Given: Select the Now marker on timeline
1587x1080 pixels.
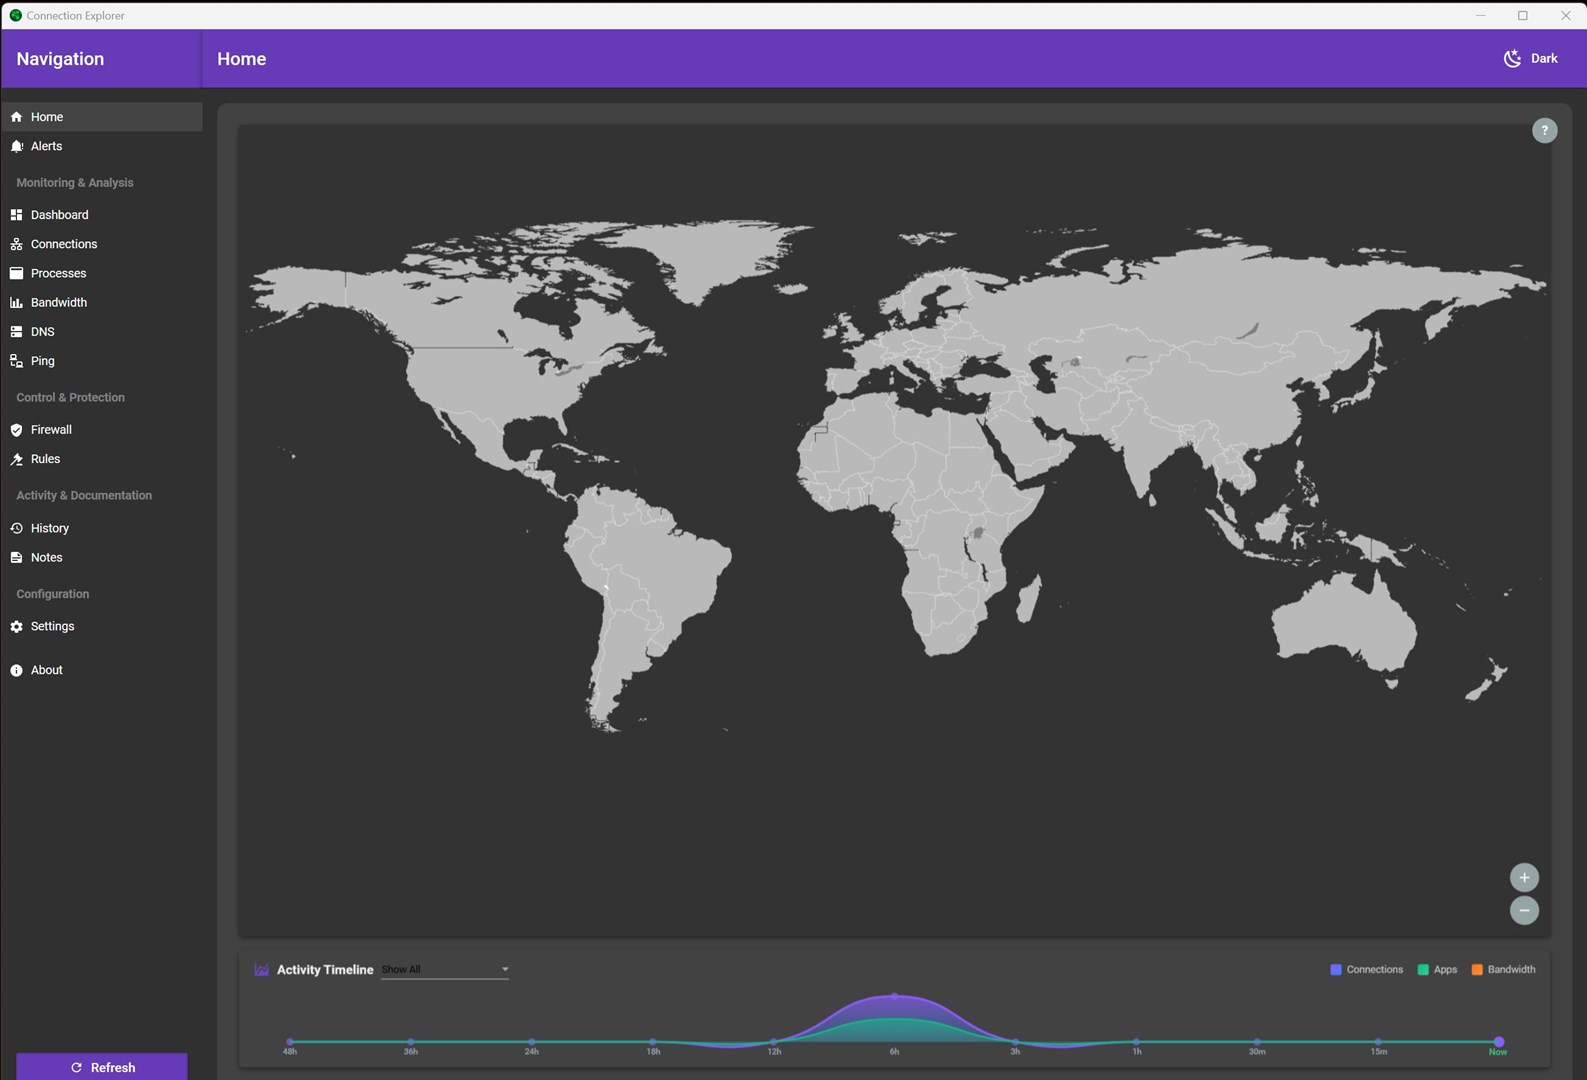Looking at the screenshot, I should pos(1498,1042).
